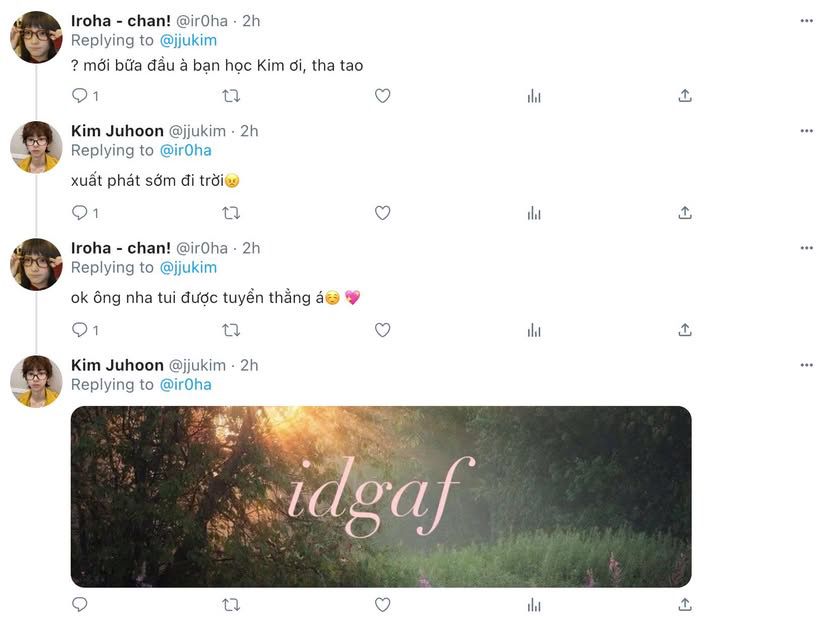Screen dimensions: 828x618
Task: Reply to Kim Juhoon's idgaf image tweet
Action: point(80,604)
